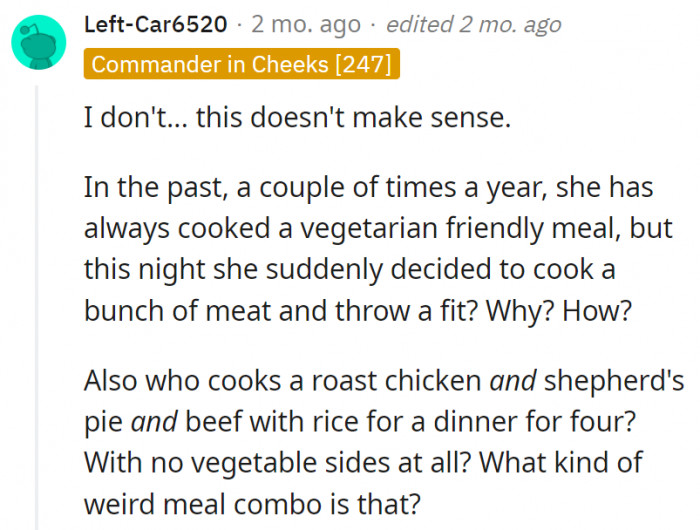Click the "edited 2 mo. ago" label

473,24
